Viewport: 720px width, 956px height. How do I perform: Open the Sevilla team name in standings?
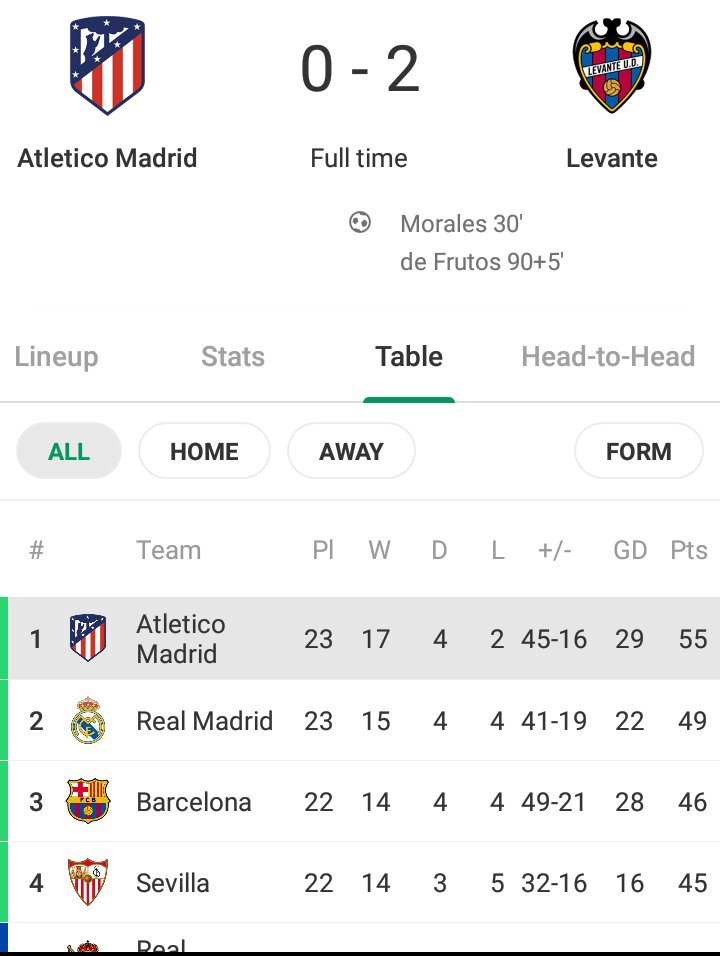pyautogui.click(x=173, y=883)
